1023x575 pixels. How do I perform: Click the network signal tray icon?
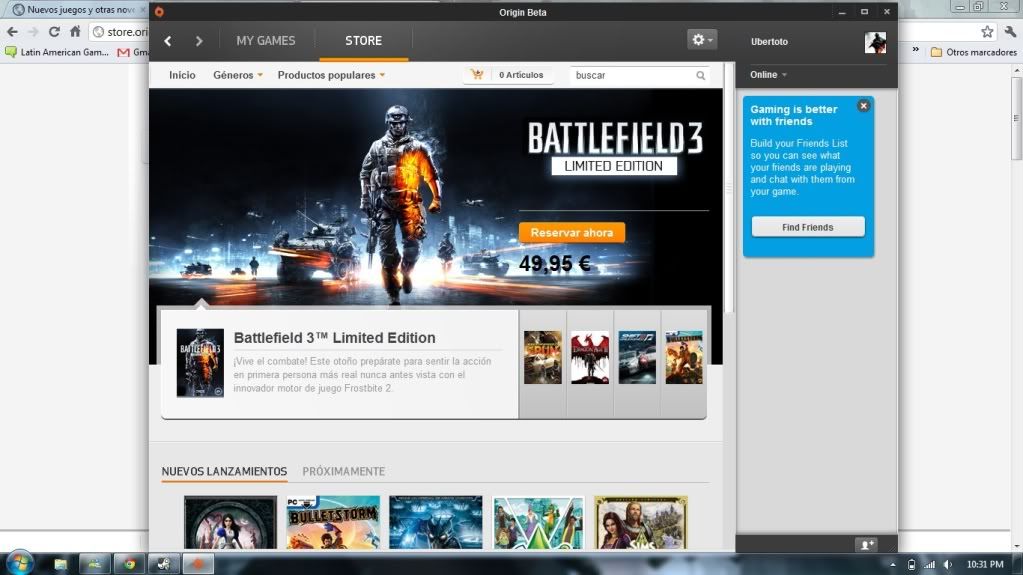coord(930,565)
